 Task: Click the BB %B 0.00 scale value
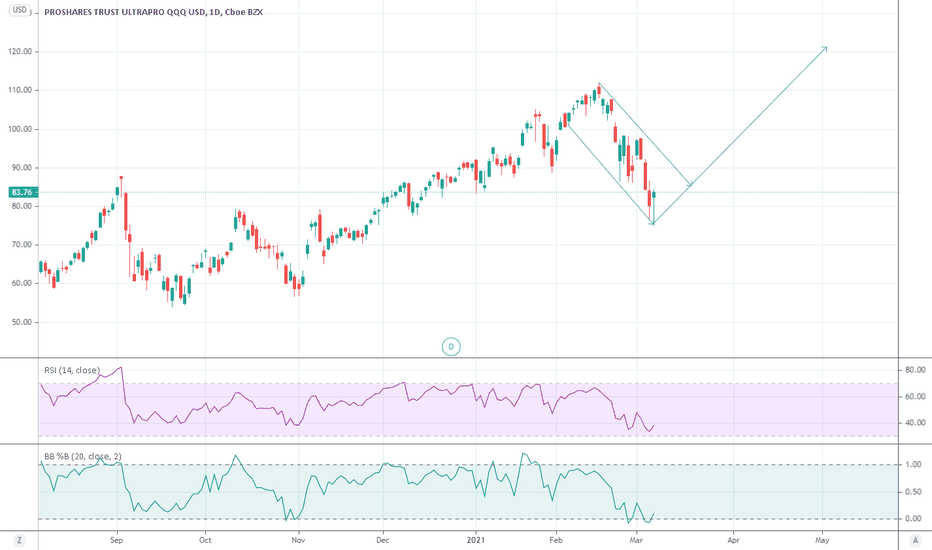click(x=912, y=518)
